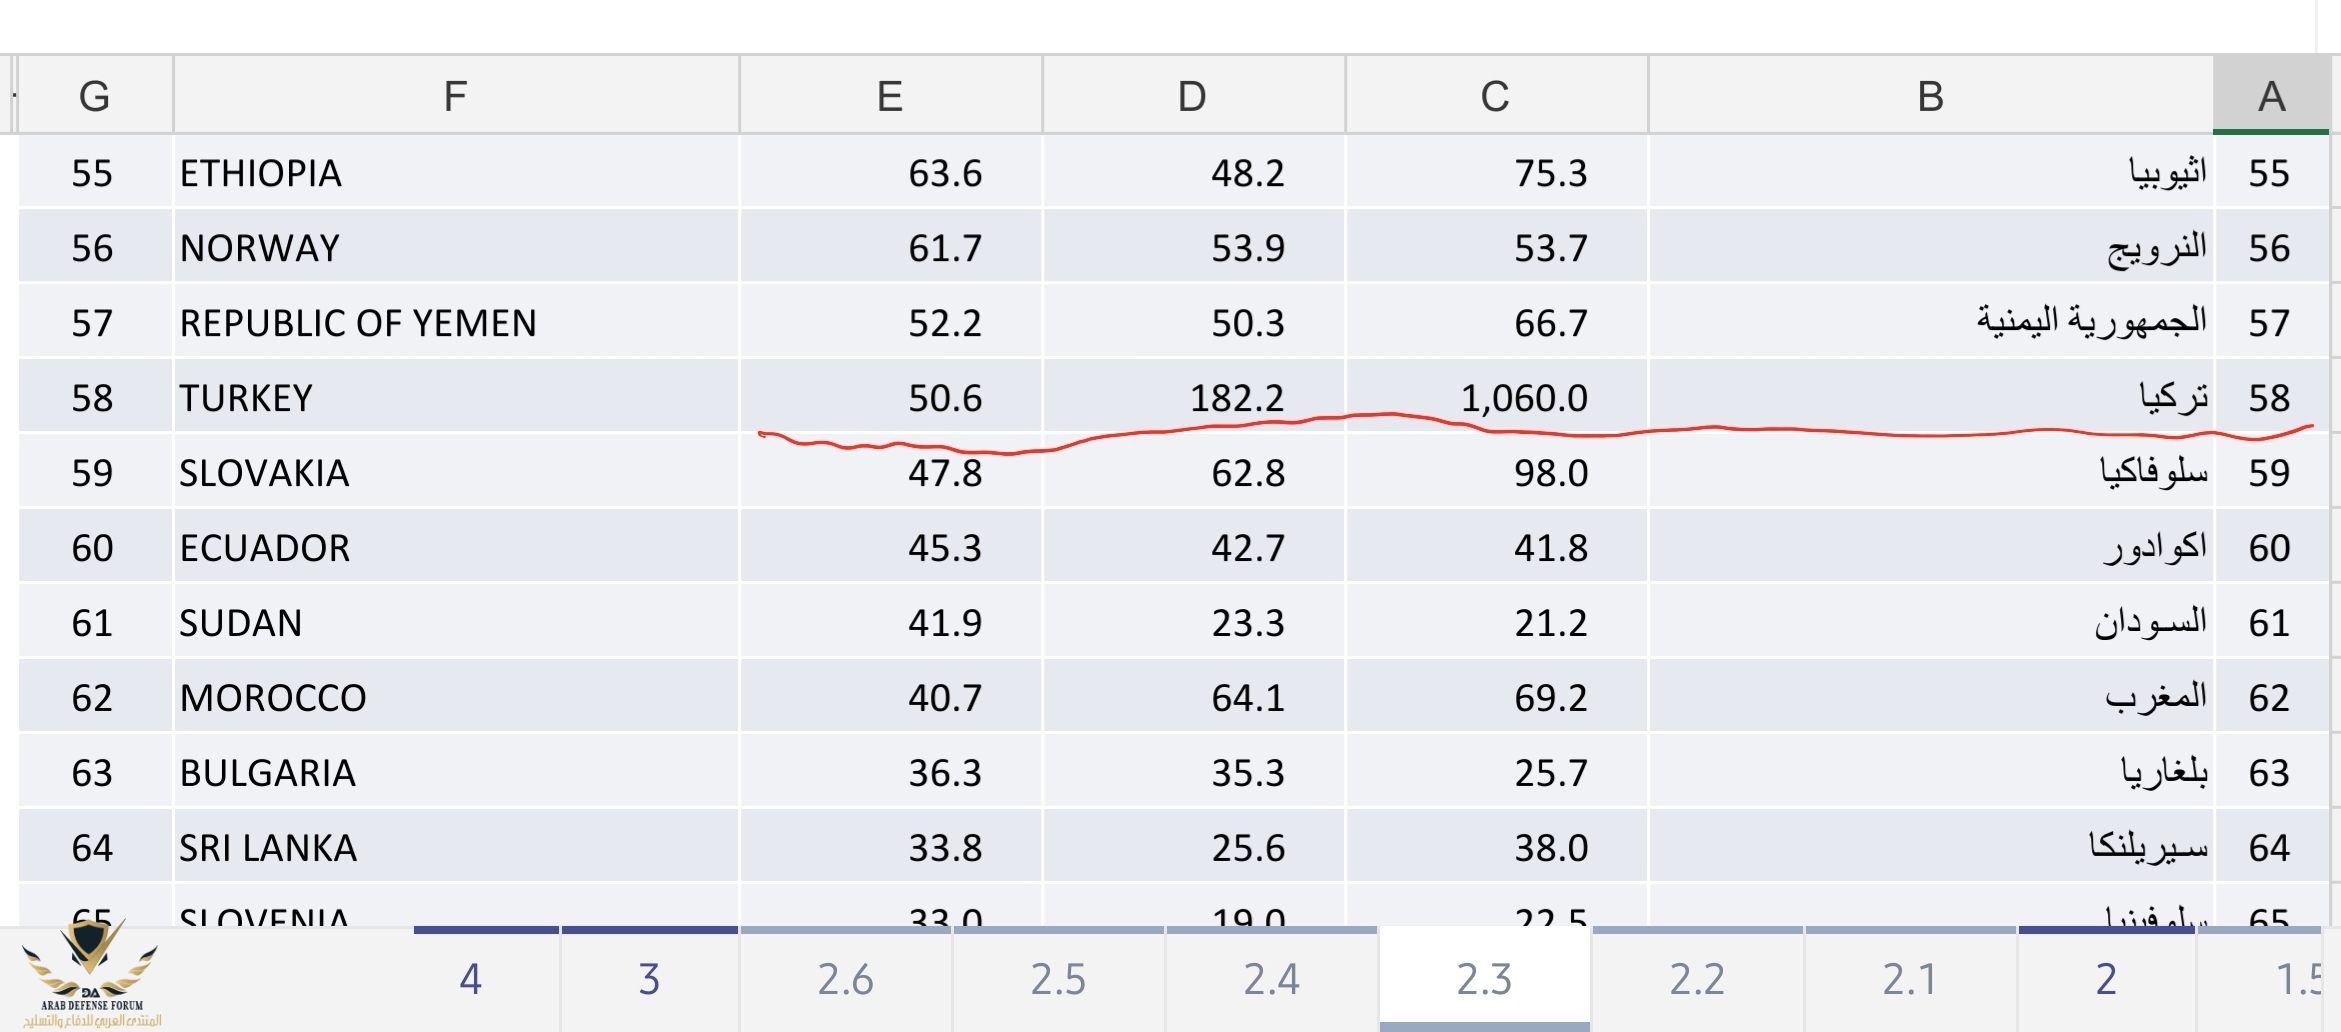The height and width of the screenshot is (1032, 2341).
Task: Select column E header
Action: [889, 96]
